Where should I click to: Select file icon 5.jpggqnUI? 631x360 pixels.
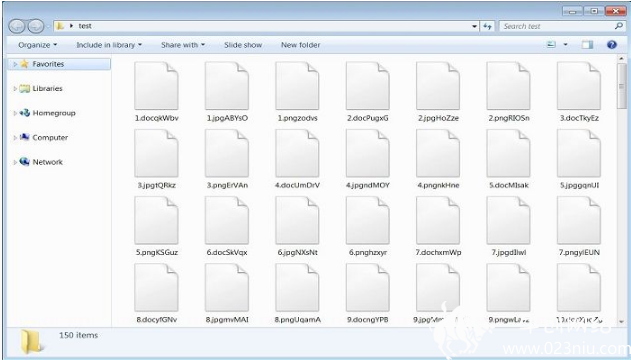point(579,153)
